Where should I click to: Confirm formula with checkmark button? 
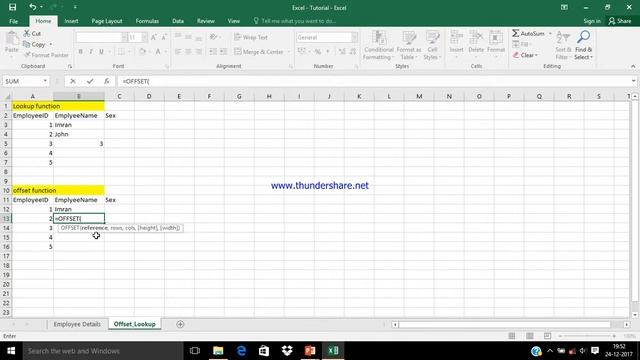coord(90,81)
